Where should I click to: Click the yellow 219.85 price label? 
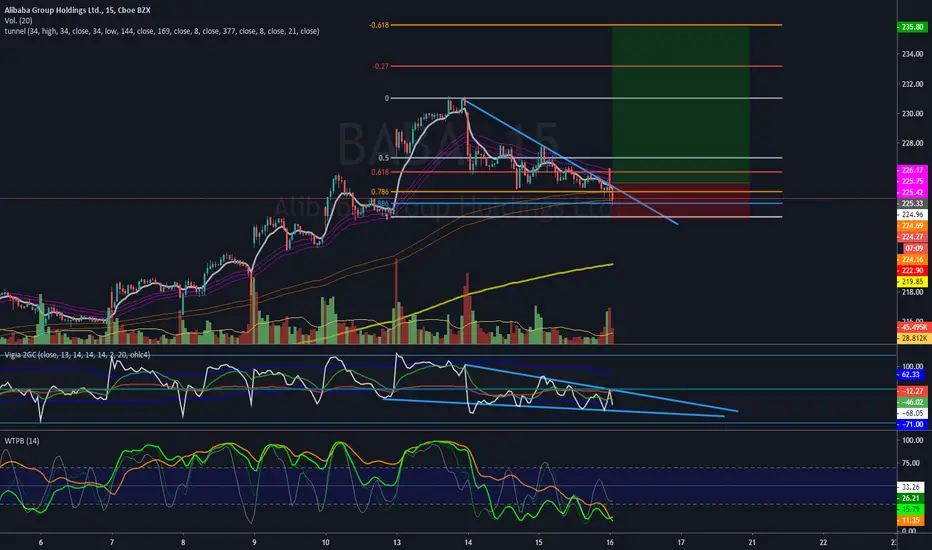point(912,281)
